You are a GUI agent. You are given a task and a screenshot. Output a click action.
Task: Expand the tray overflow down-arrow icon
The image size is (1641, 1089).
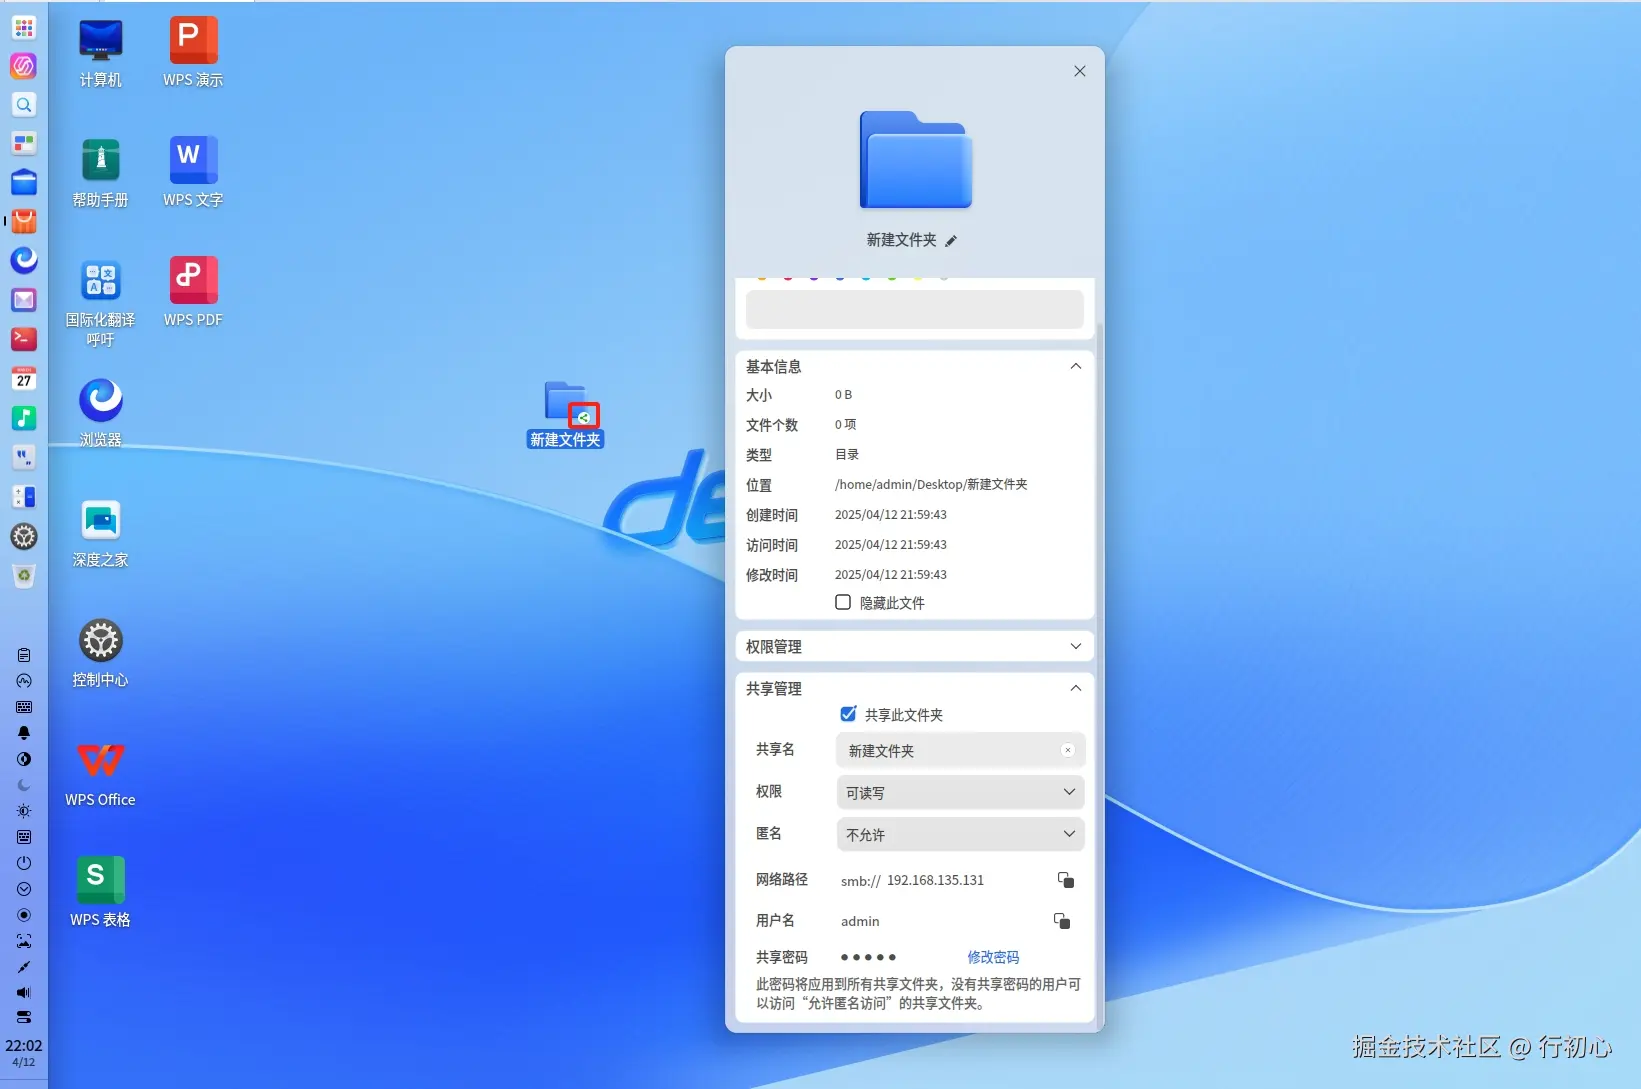tap(24, 889)
